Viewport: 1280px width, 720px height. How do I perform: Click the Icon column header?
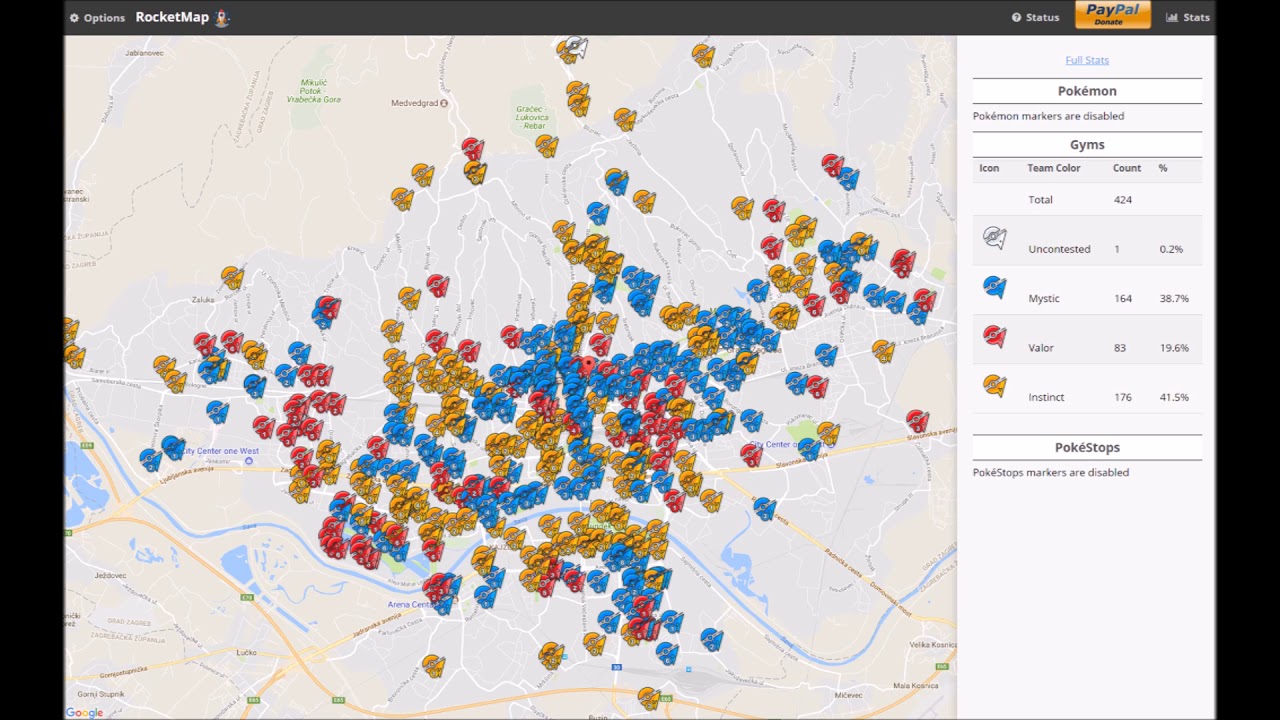[989, 168]
